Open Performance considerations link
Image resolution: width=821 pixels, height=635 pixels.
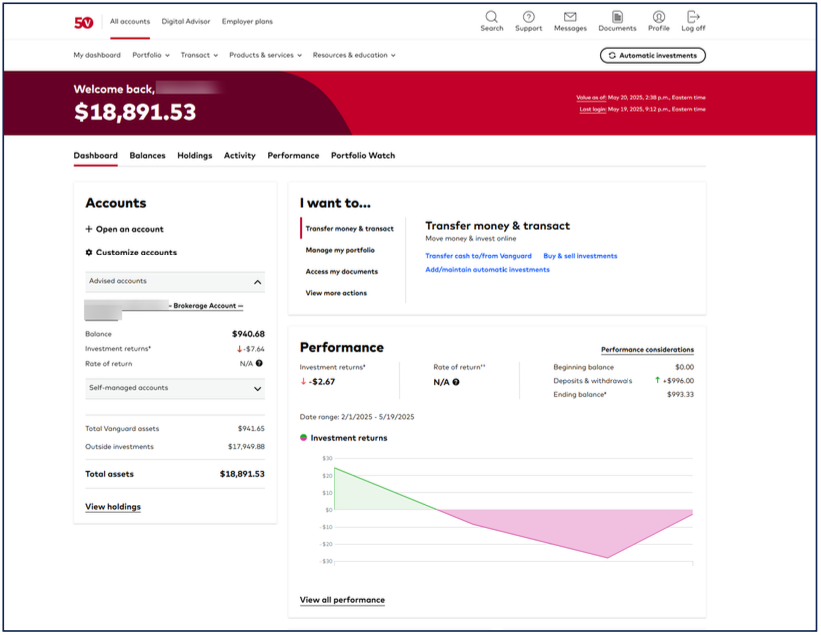[647, 350]
